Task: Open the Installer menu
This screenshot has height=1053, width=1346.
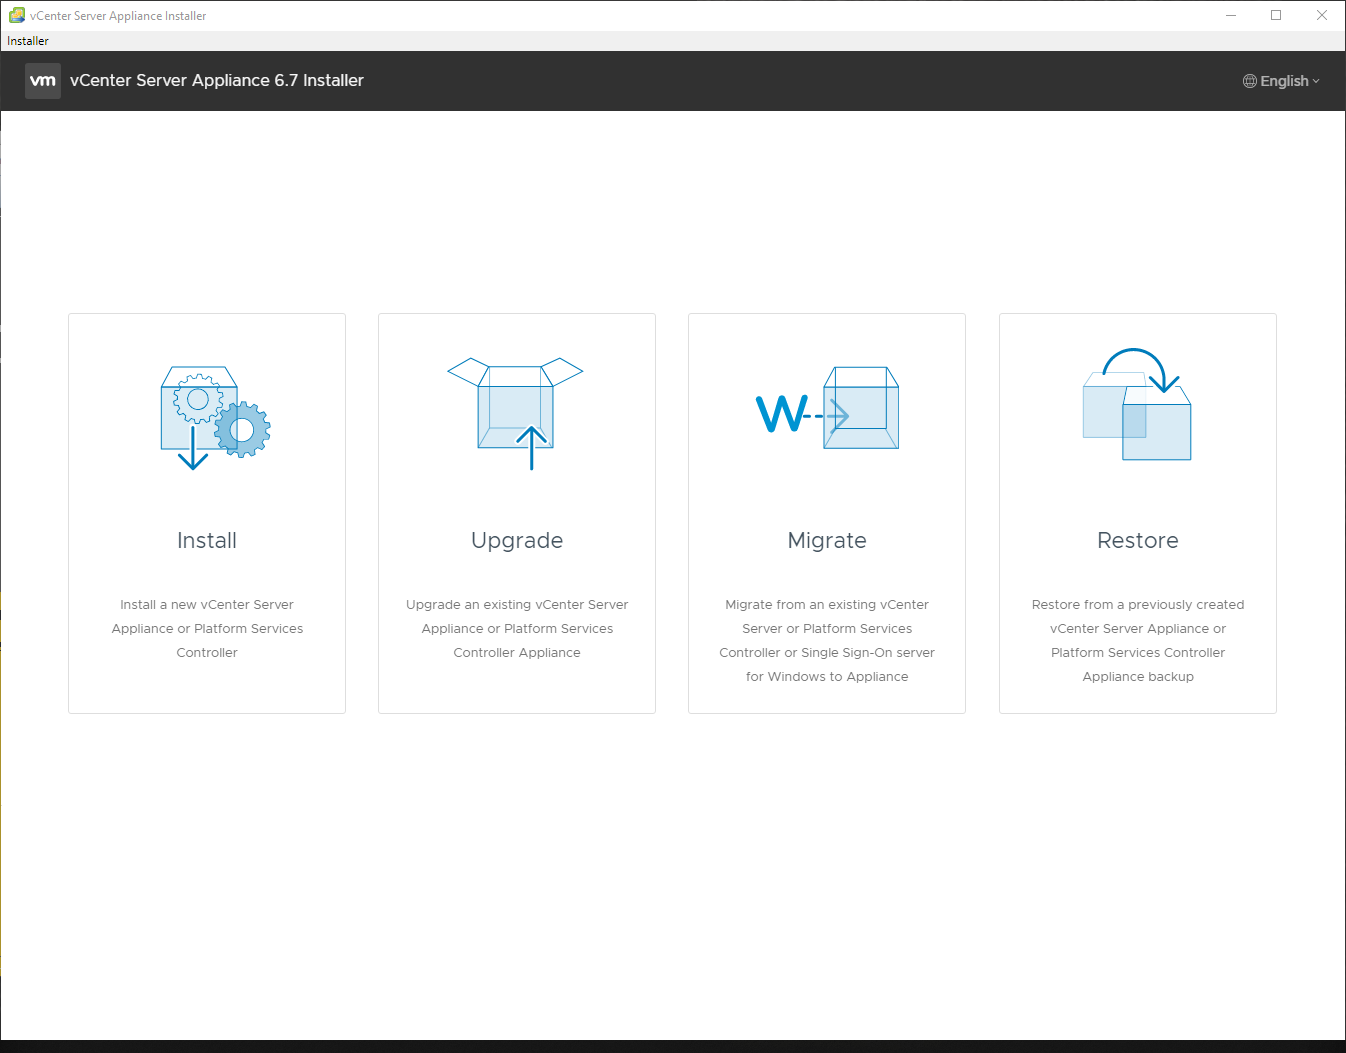Action: point(28,41)
